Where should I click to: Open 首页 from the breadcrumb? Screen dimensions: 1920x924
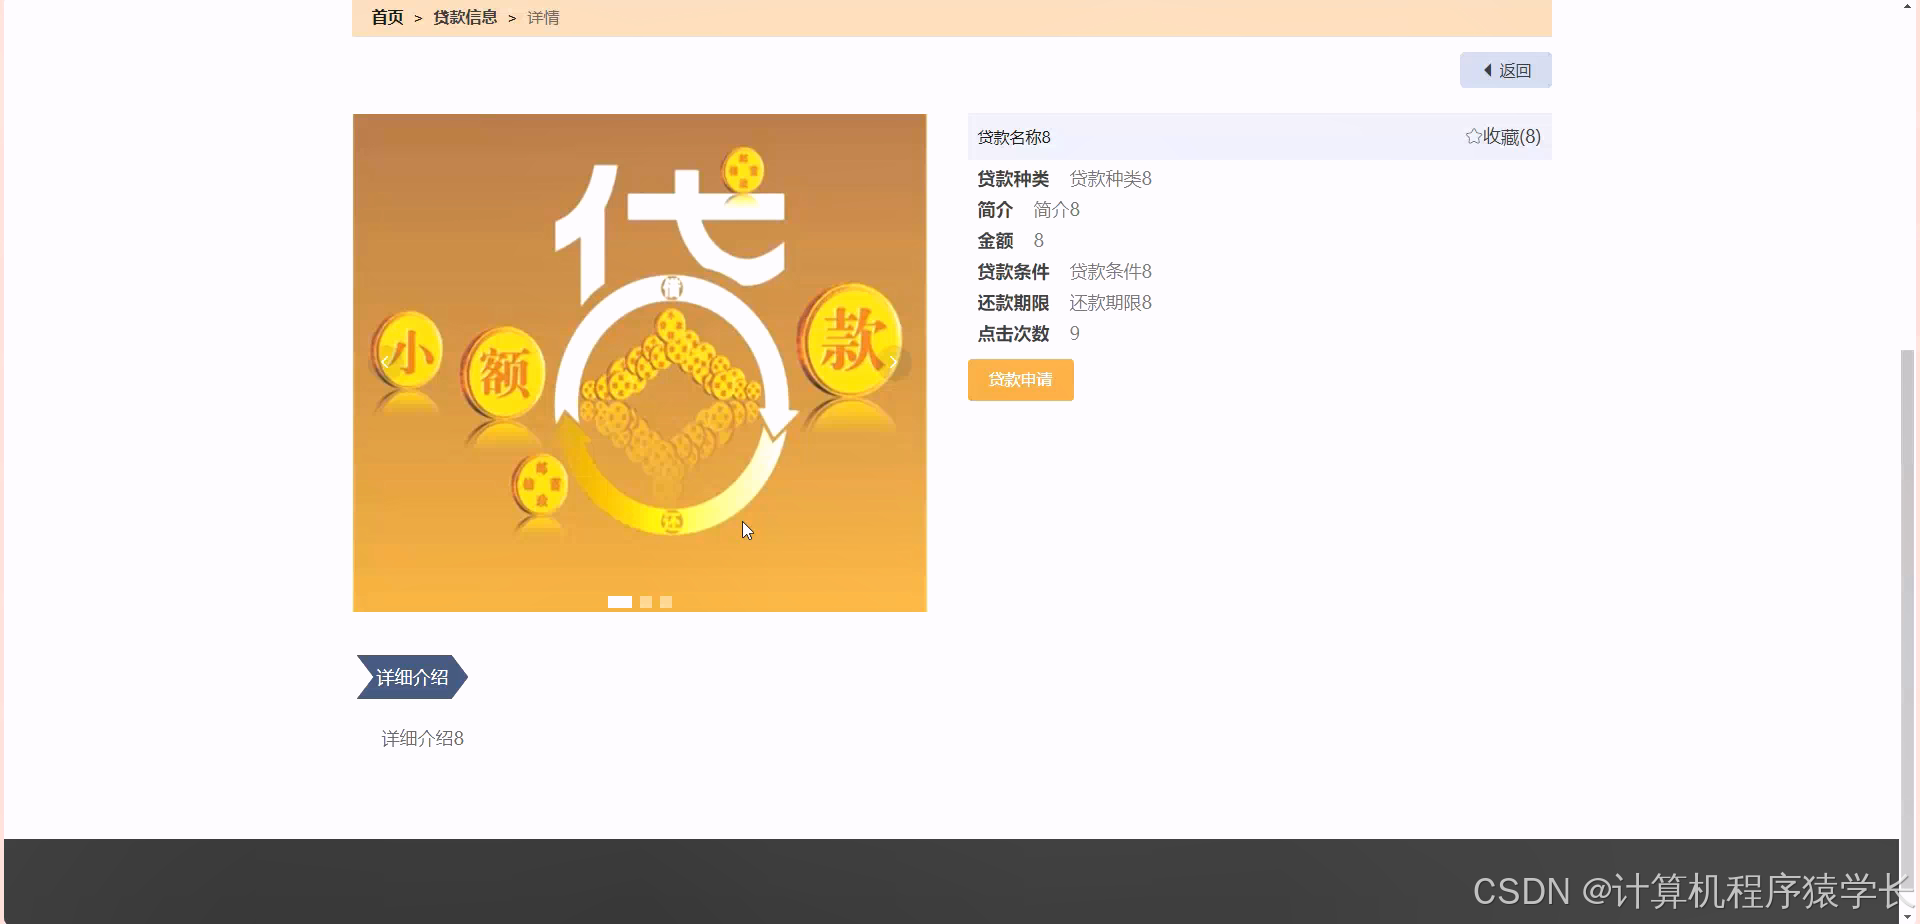(387, 17)
